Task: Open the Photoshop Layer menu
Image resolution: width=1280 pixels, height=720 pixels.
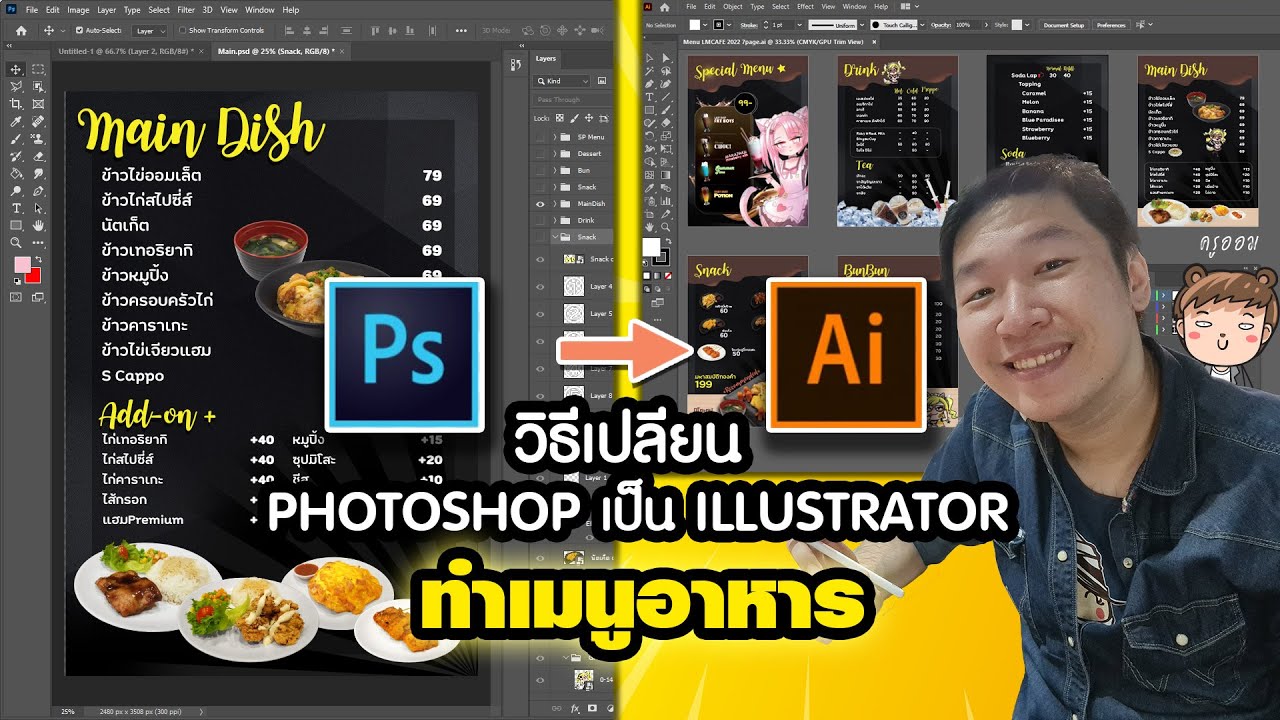Action: point(107,10)
